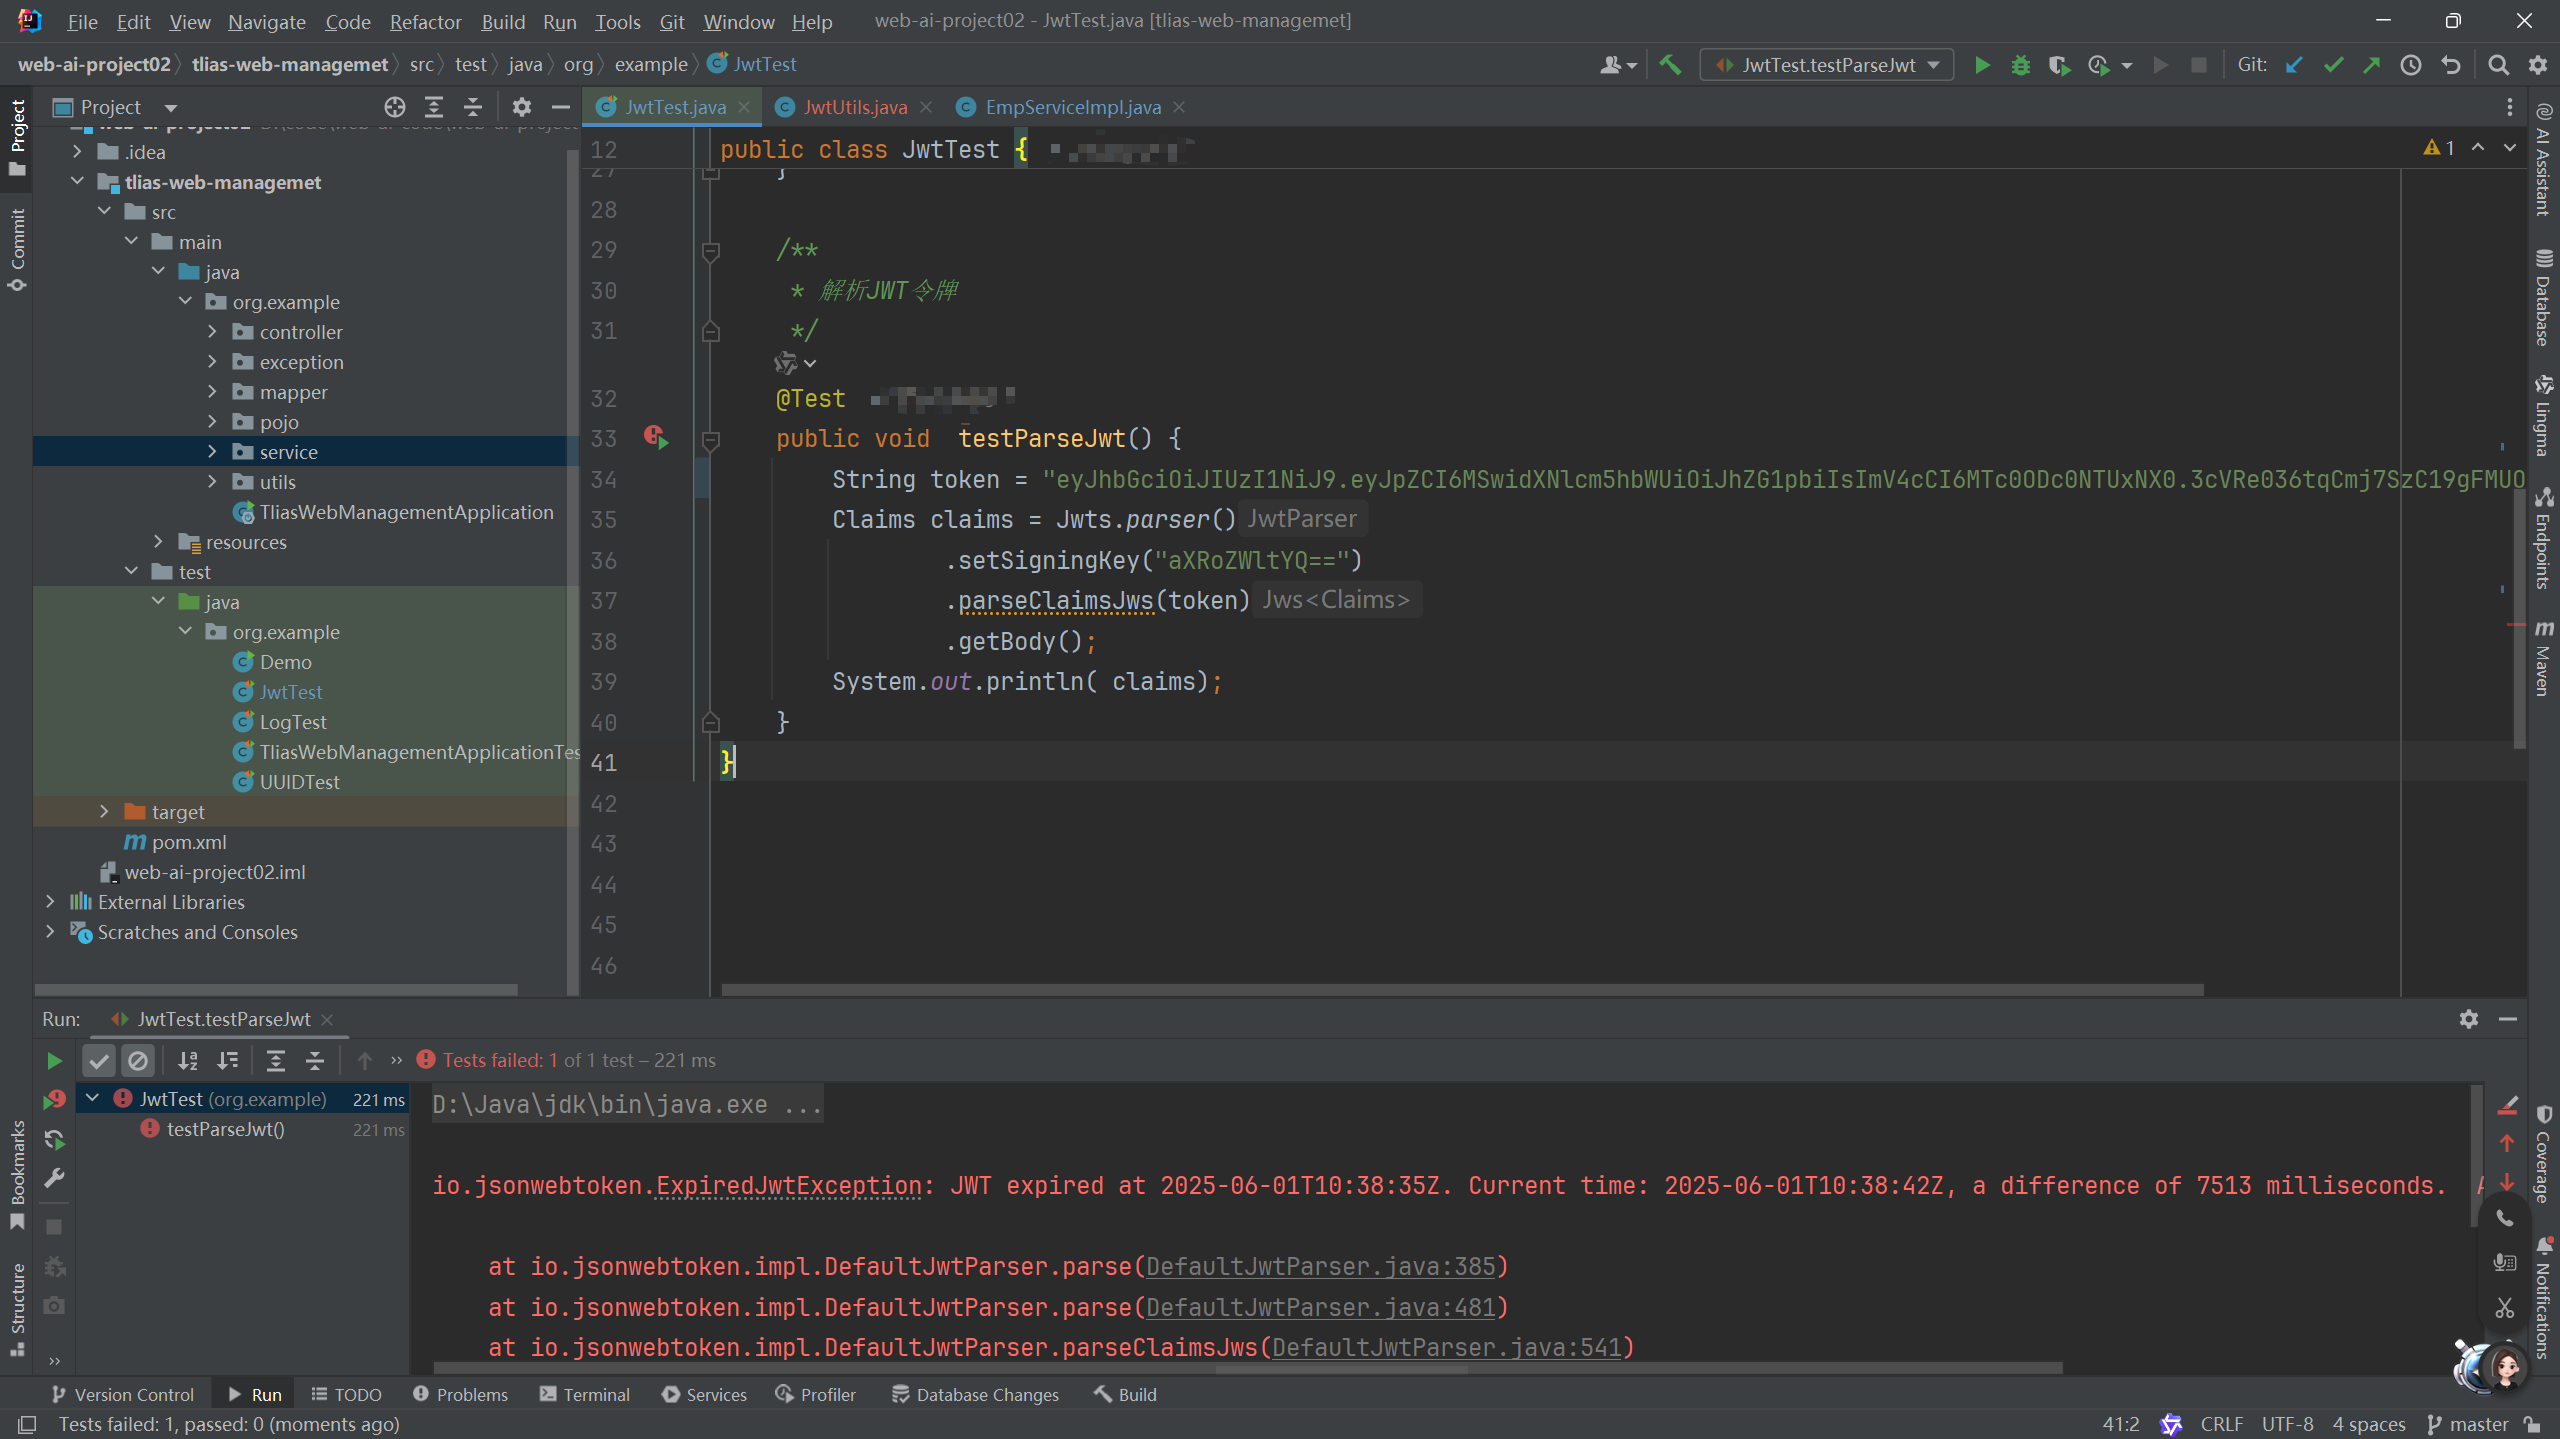Viewport: 2560px width, 1439px height.
Task: Click the Git update project arrow
Action: coord(2294,65)
